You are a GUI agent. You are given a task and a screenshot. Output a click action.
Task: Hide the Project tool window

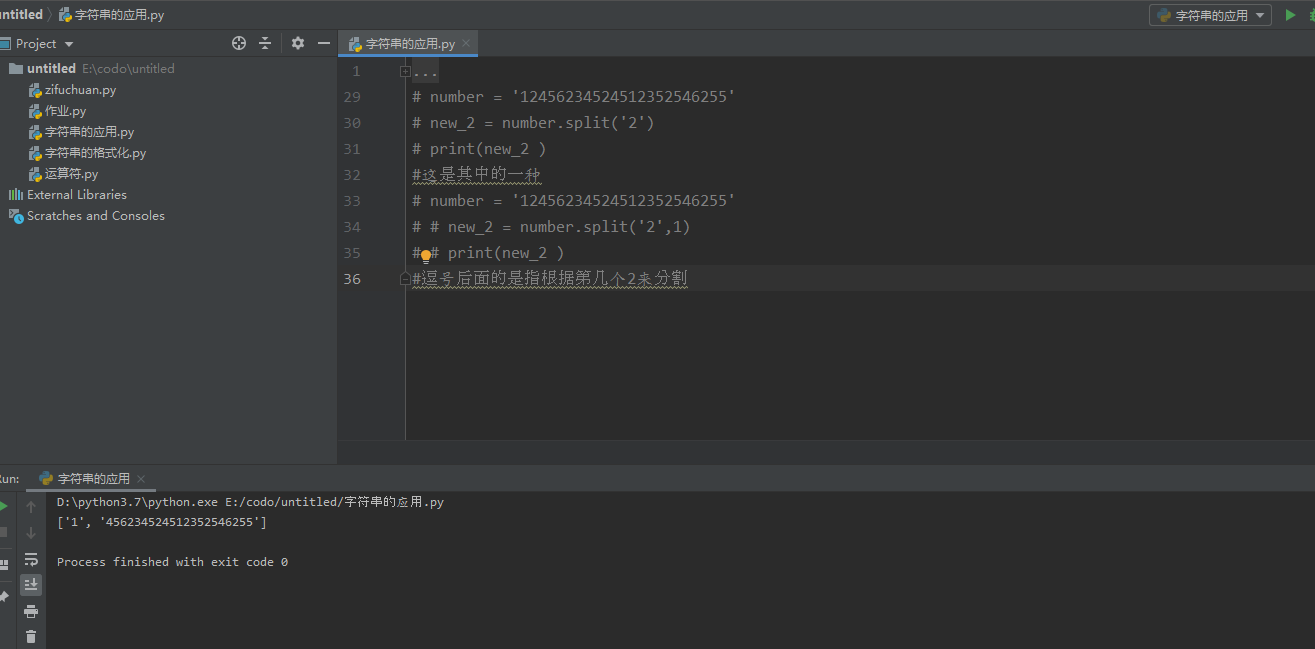click(x=324, y=43)
